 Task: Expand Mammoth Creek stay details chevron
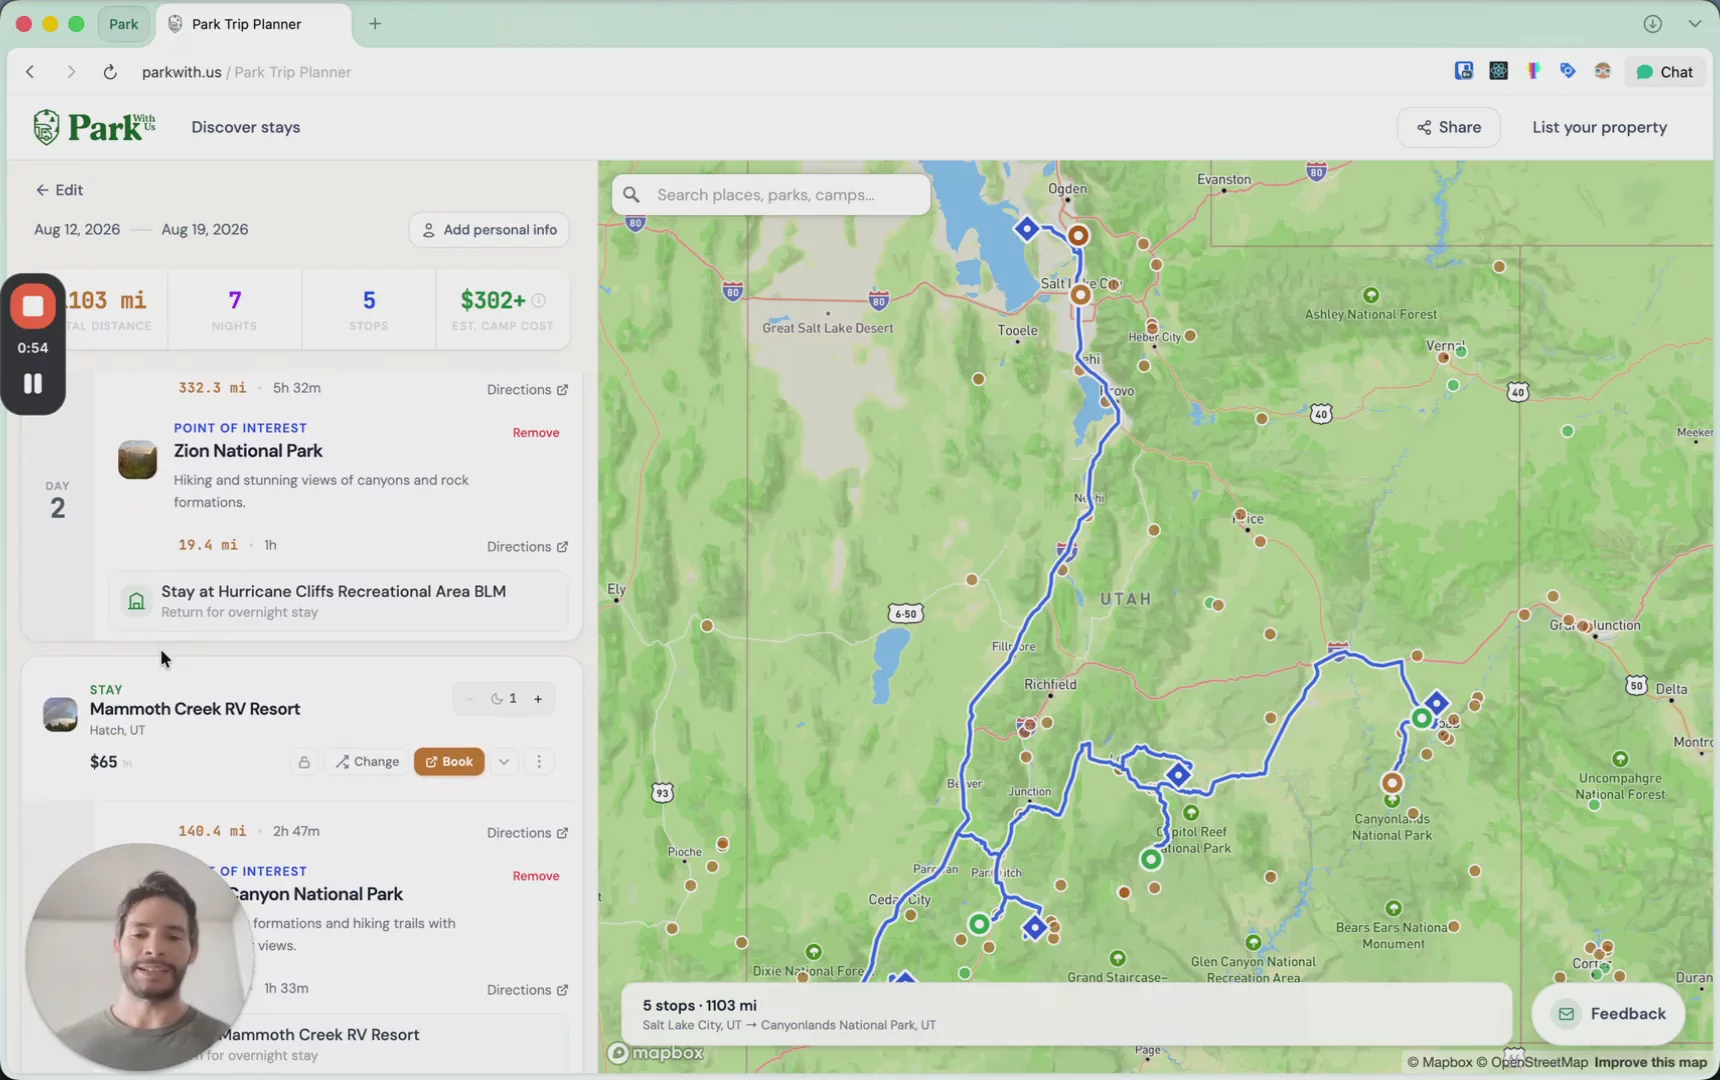504,762
